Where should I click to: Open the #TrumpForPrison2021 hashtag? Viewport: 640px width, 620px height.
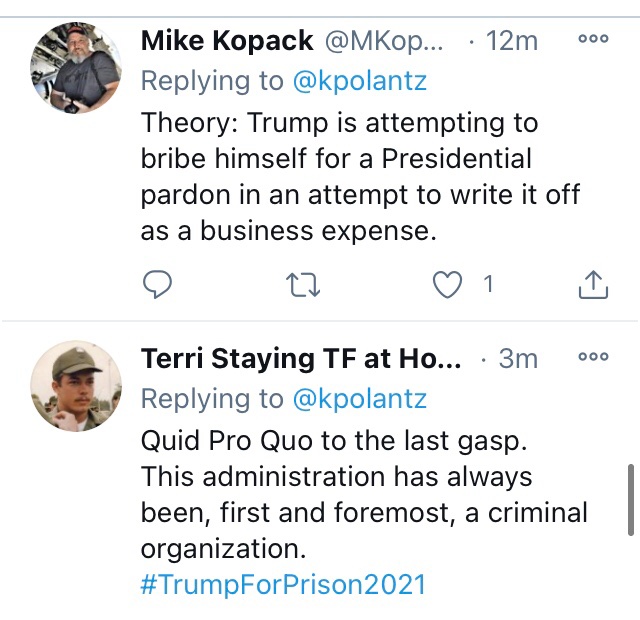click(x=283, y=584)
